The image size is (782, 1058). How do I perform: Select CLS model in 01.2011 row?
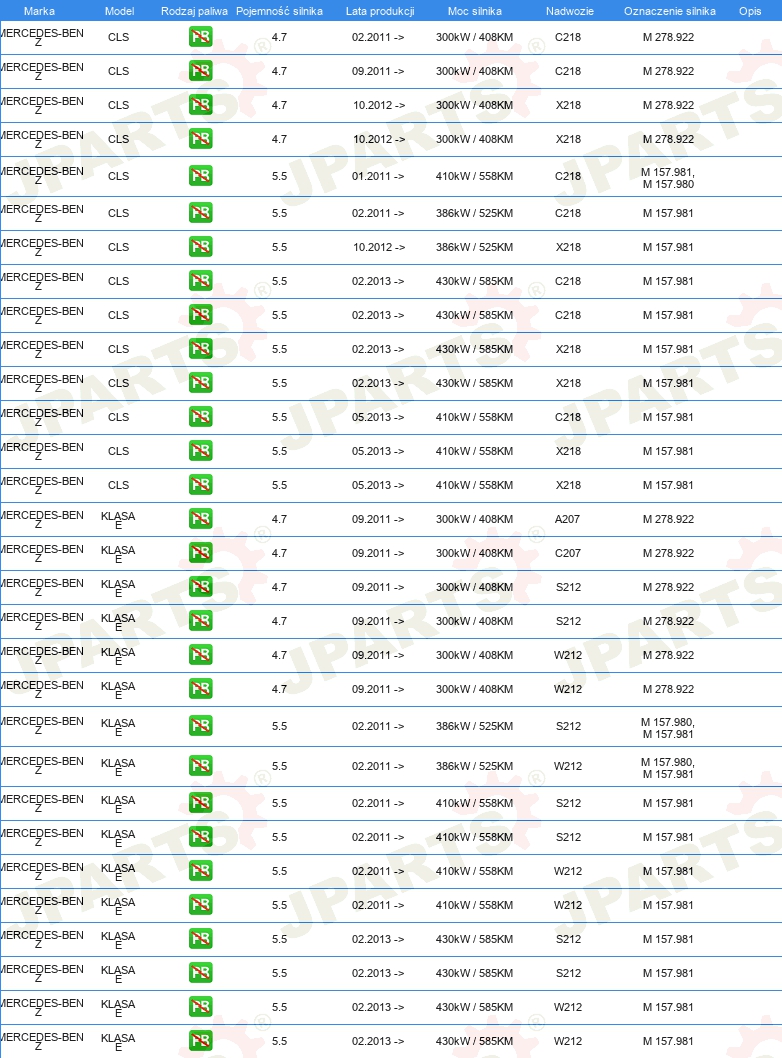118,176
